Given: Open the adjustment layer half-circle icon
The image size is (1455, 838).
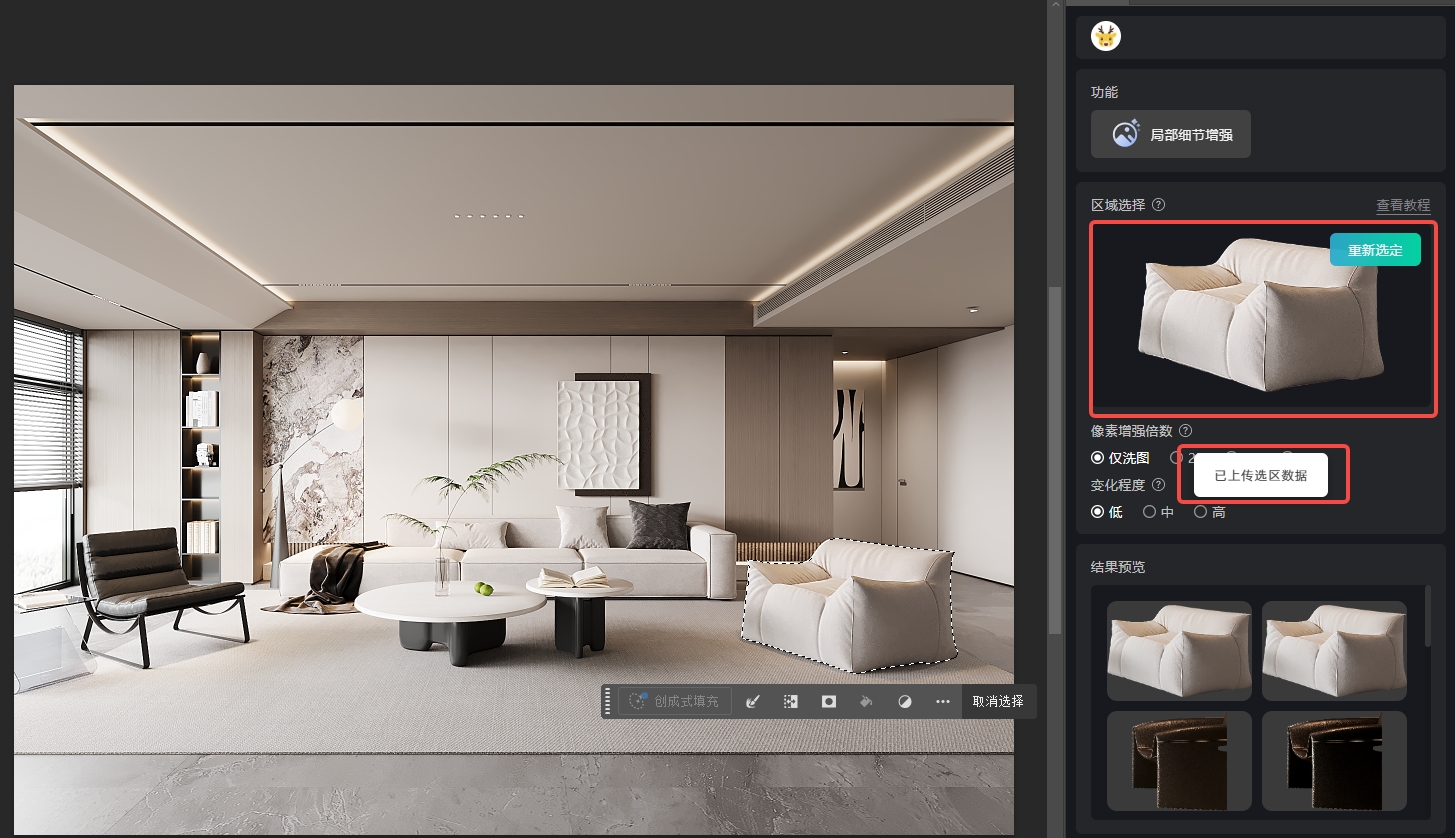Looking at the screenshot, I should tap(905, 701).
